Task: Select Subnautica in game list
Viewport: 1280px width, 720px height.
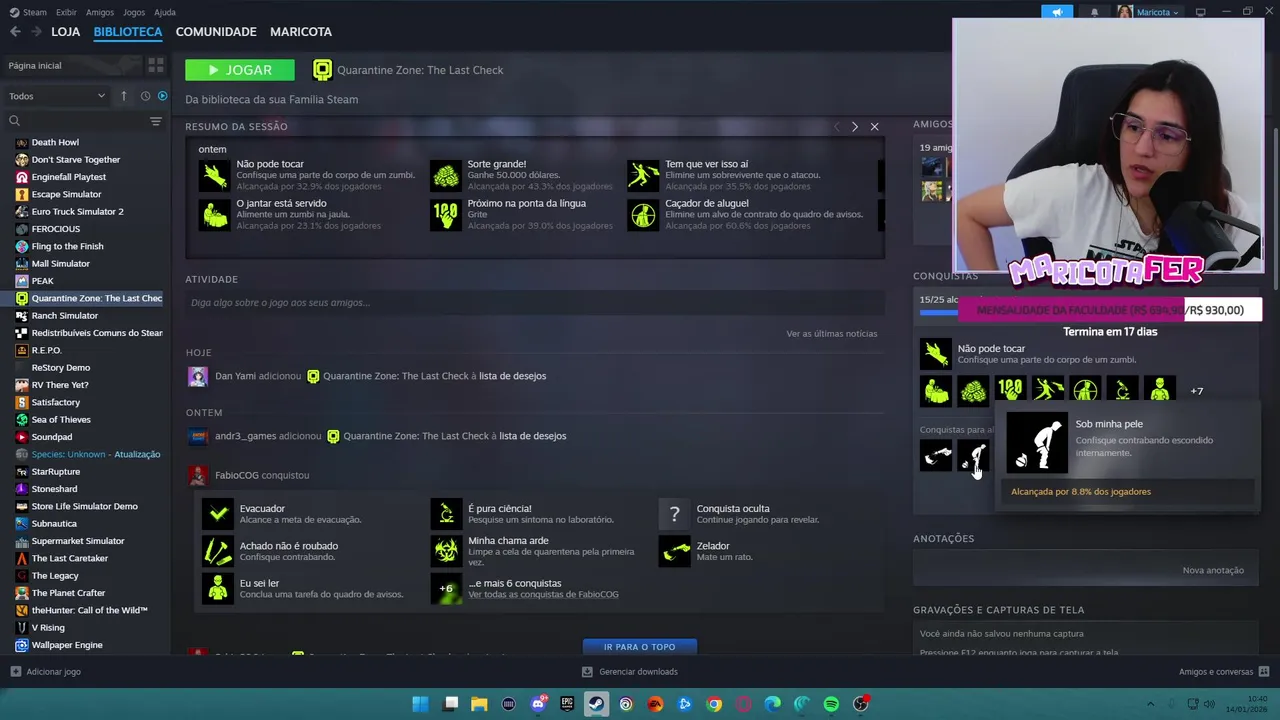Action: click(x=54, y=524)
